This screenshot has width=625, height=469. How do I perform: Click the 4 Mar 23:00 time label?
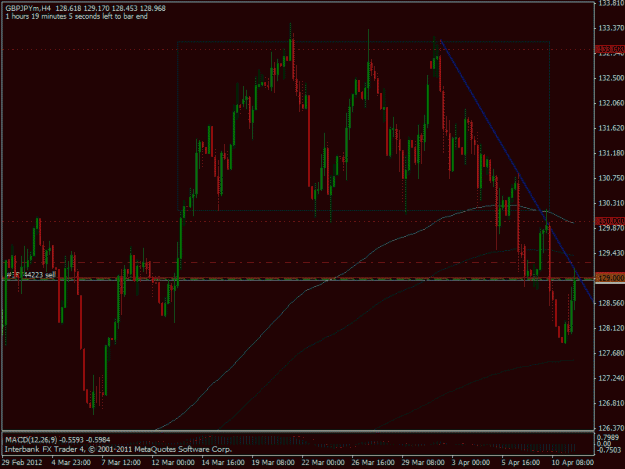(71, 463)
